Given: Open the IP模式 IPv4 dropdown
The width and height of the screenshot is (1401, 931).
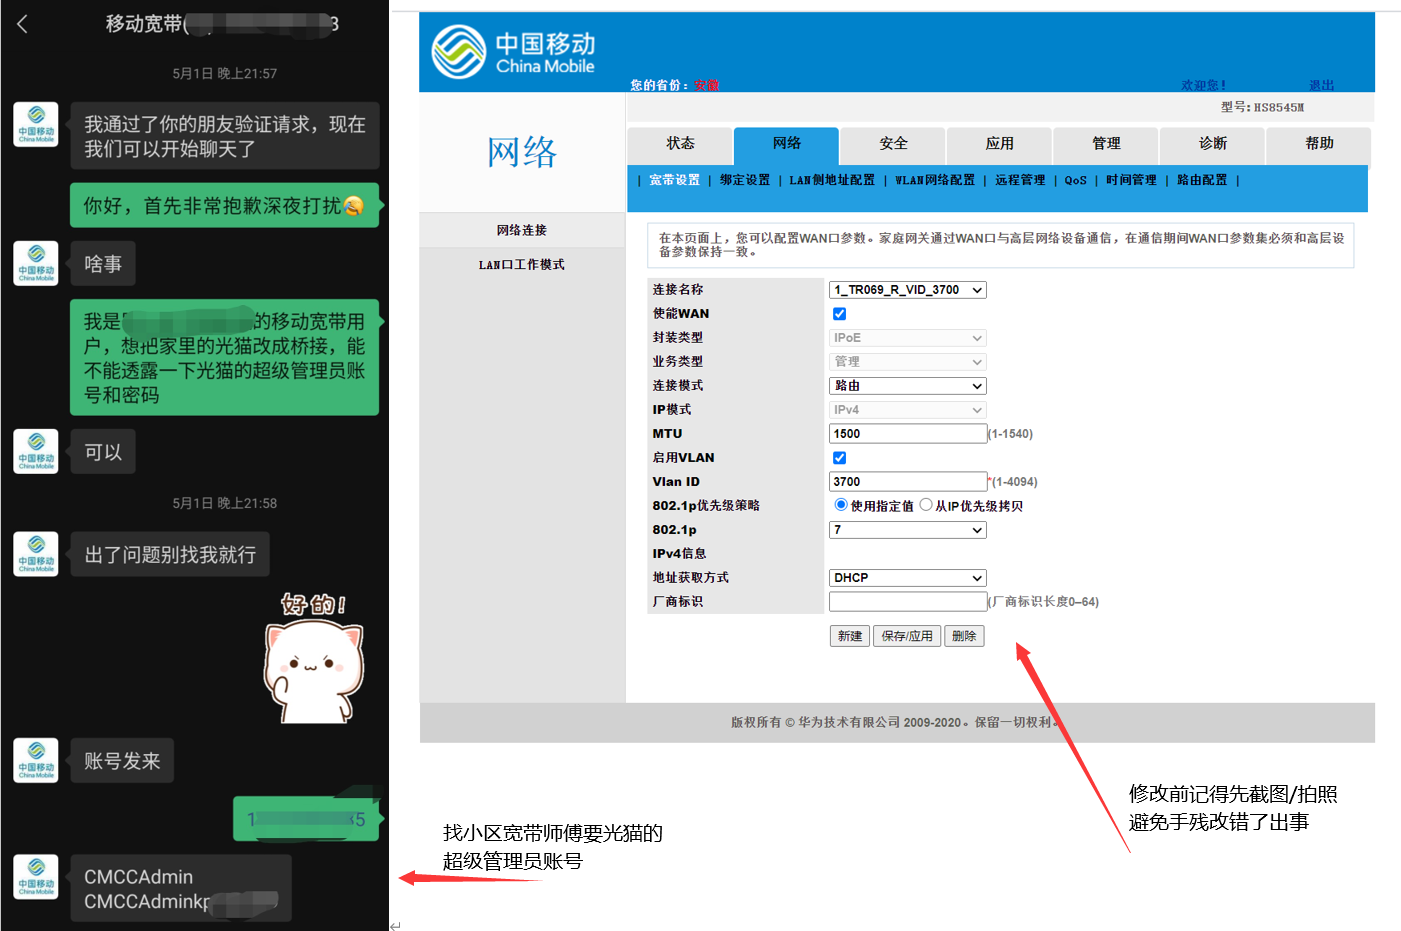Looking at the screenshot, I should click(908, 410).
